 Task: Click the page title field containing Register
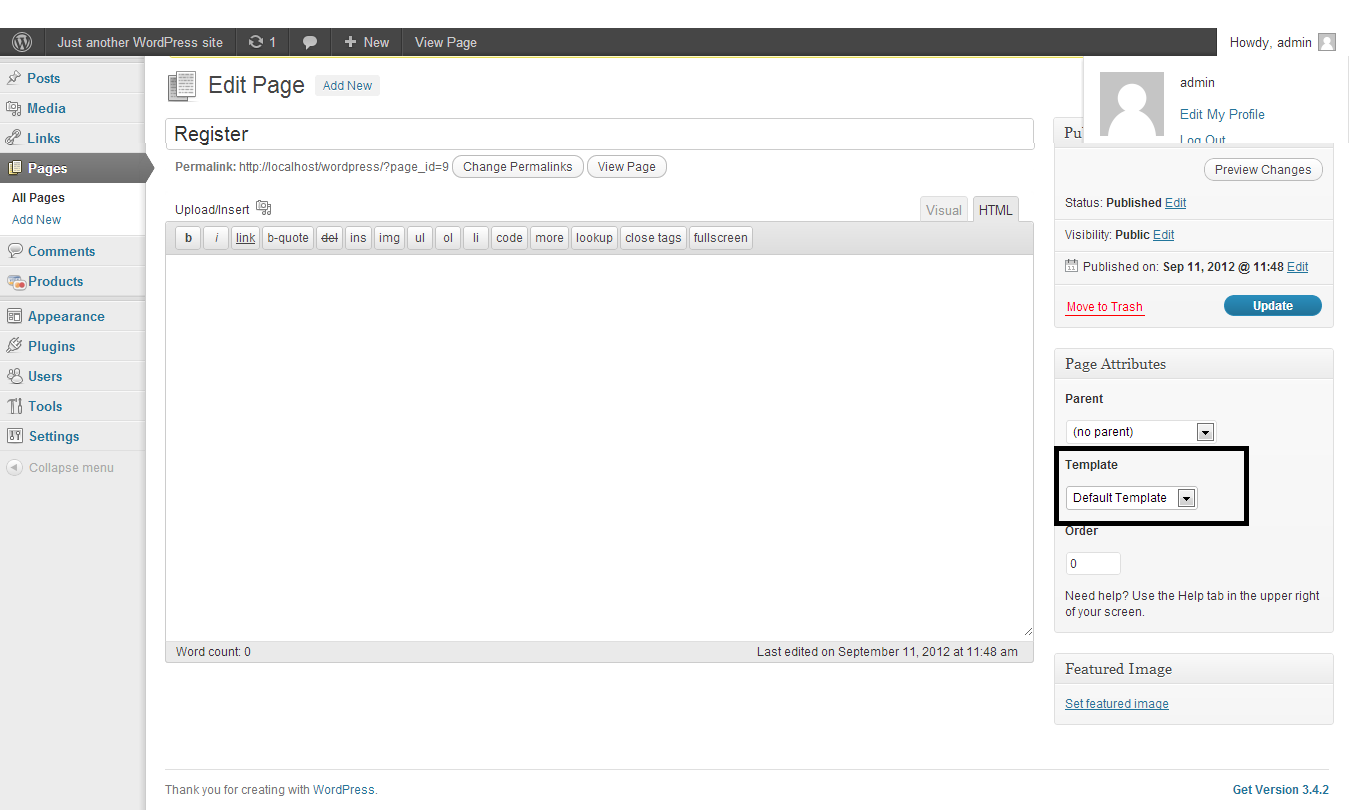click(599, 134)
